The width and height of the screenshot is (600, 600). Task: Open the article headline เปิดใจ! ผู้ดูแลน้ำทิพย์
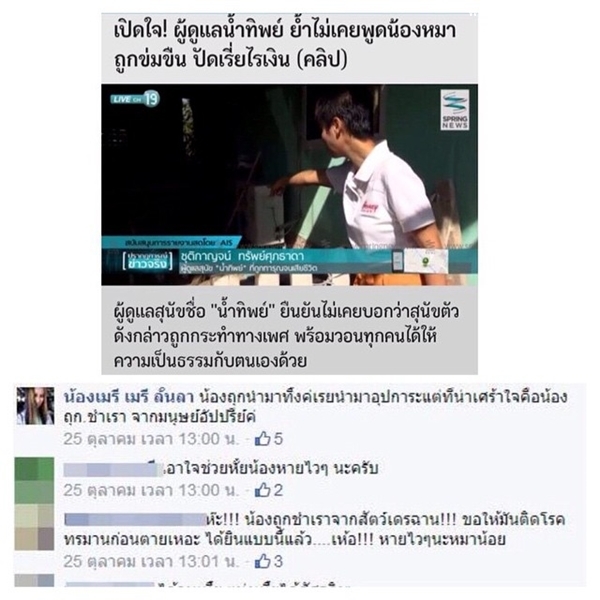click(285, 46)
